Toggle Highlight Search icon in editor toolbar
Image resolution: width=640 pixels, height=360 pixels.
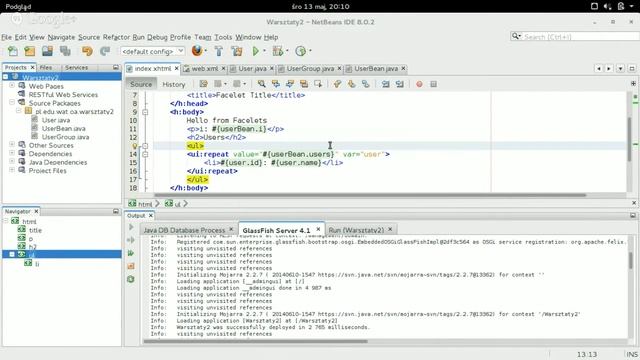pos(304,84)
